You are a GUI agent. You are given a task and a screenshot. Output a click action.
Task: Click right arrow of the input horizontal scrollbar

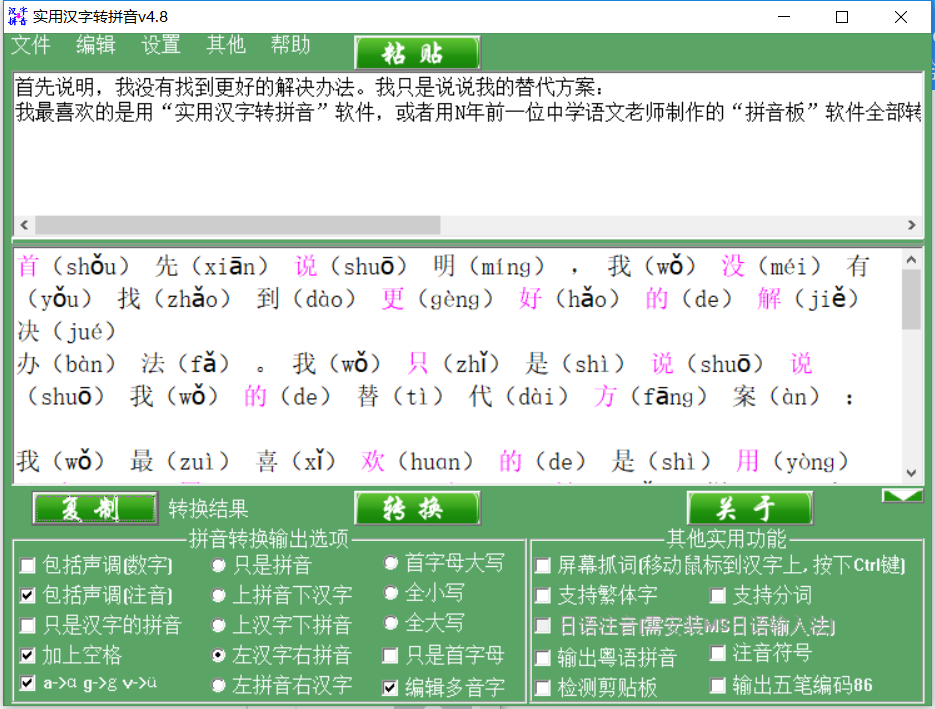[912, 225]
